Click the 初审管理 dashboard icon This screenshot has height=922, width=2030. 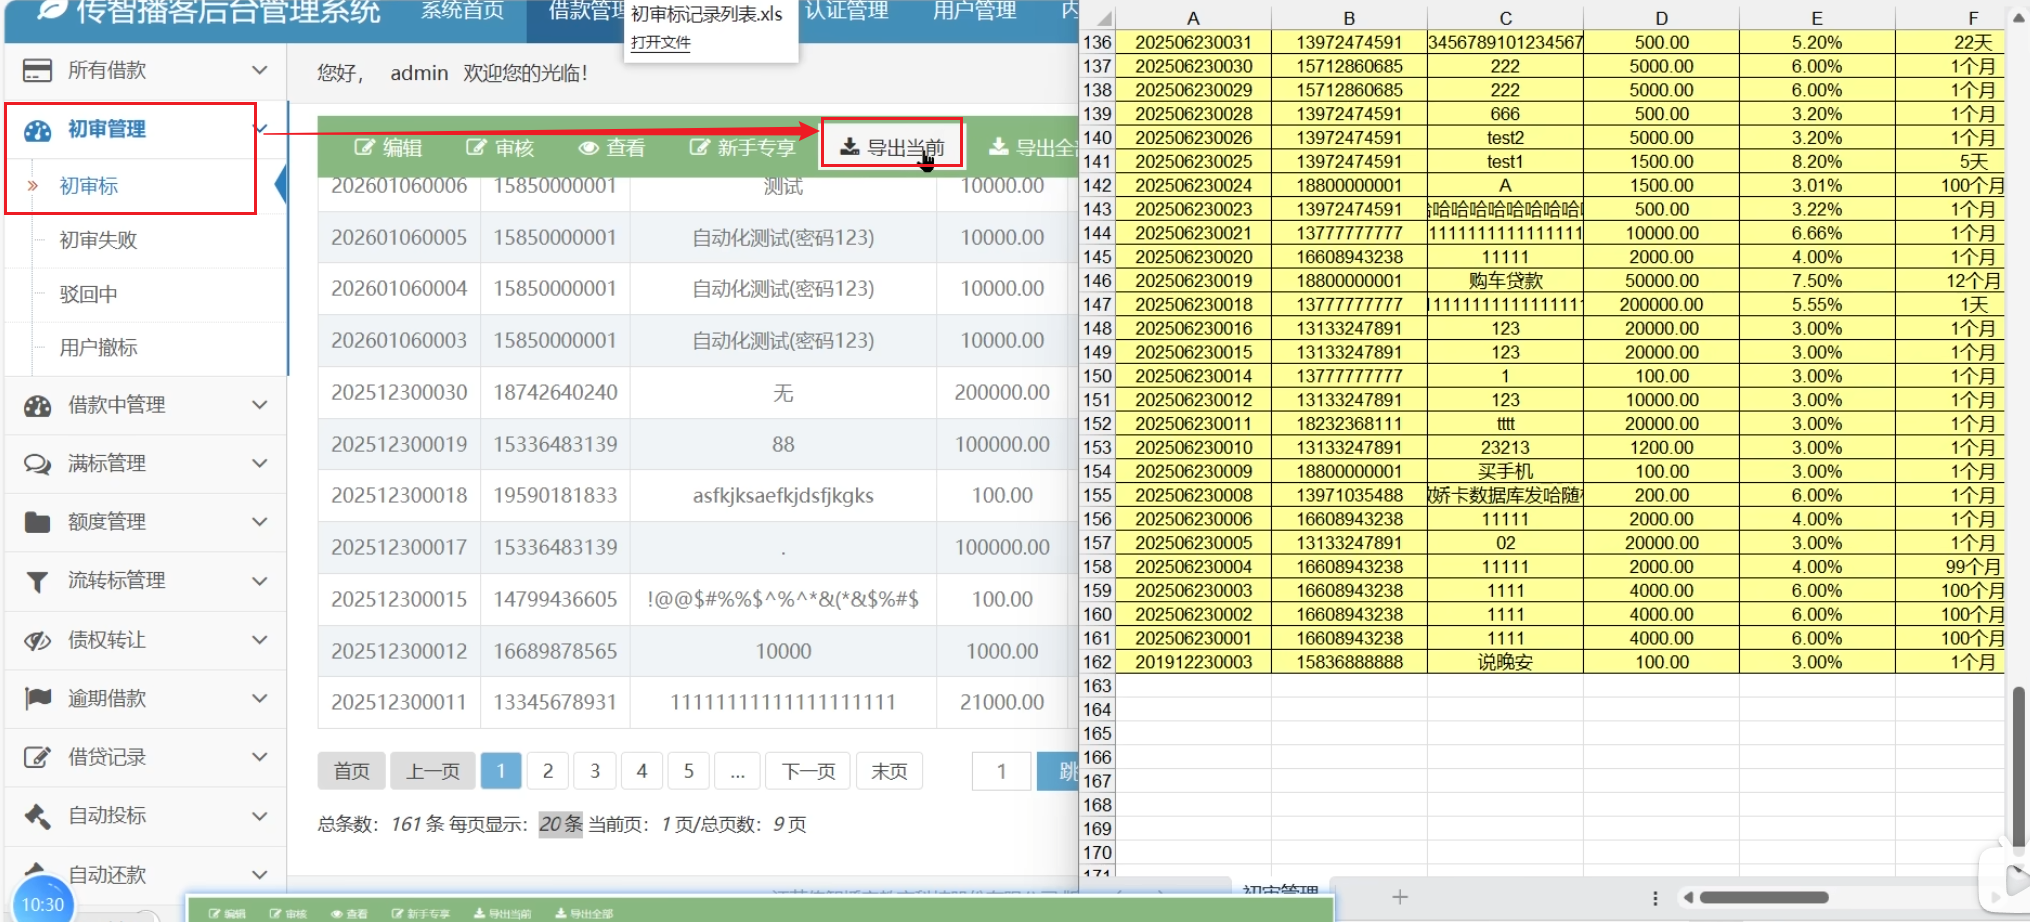coord(37,130)
